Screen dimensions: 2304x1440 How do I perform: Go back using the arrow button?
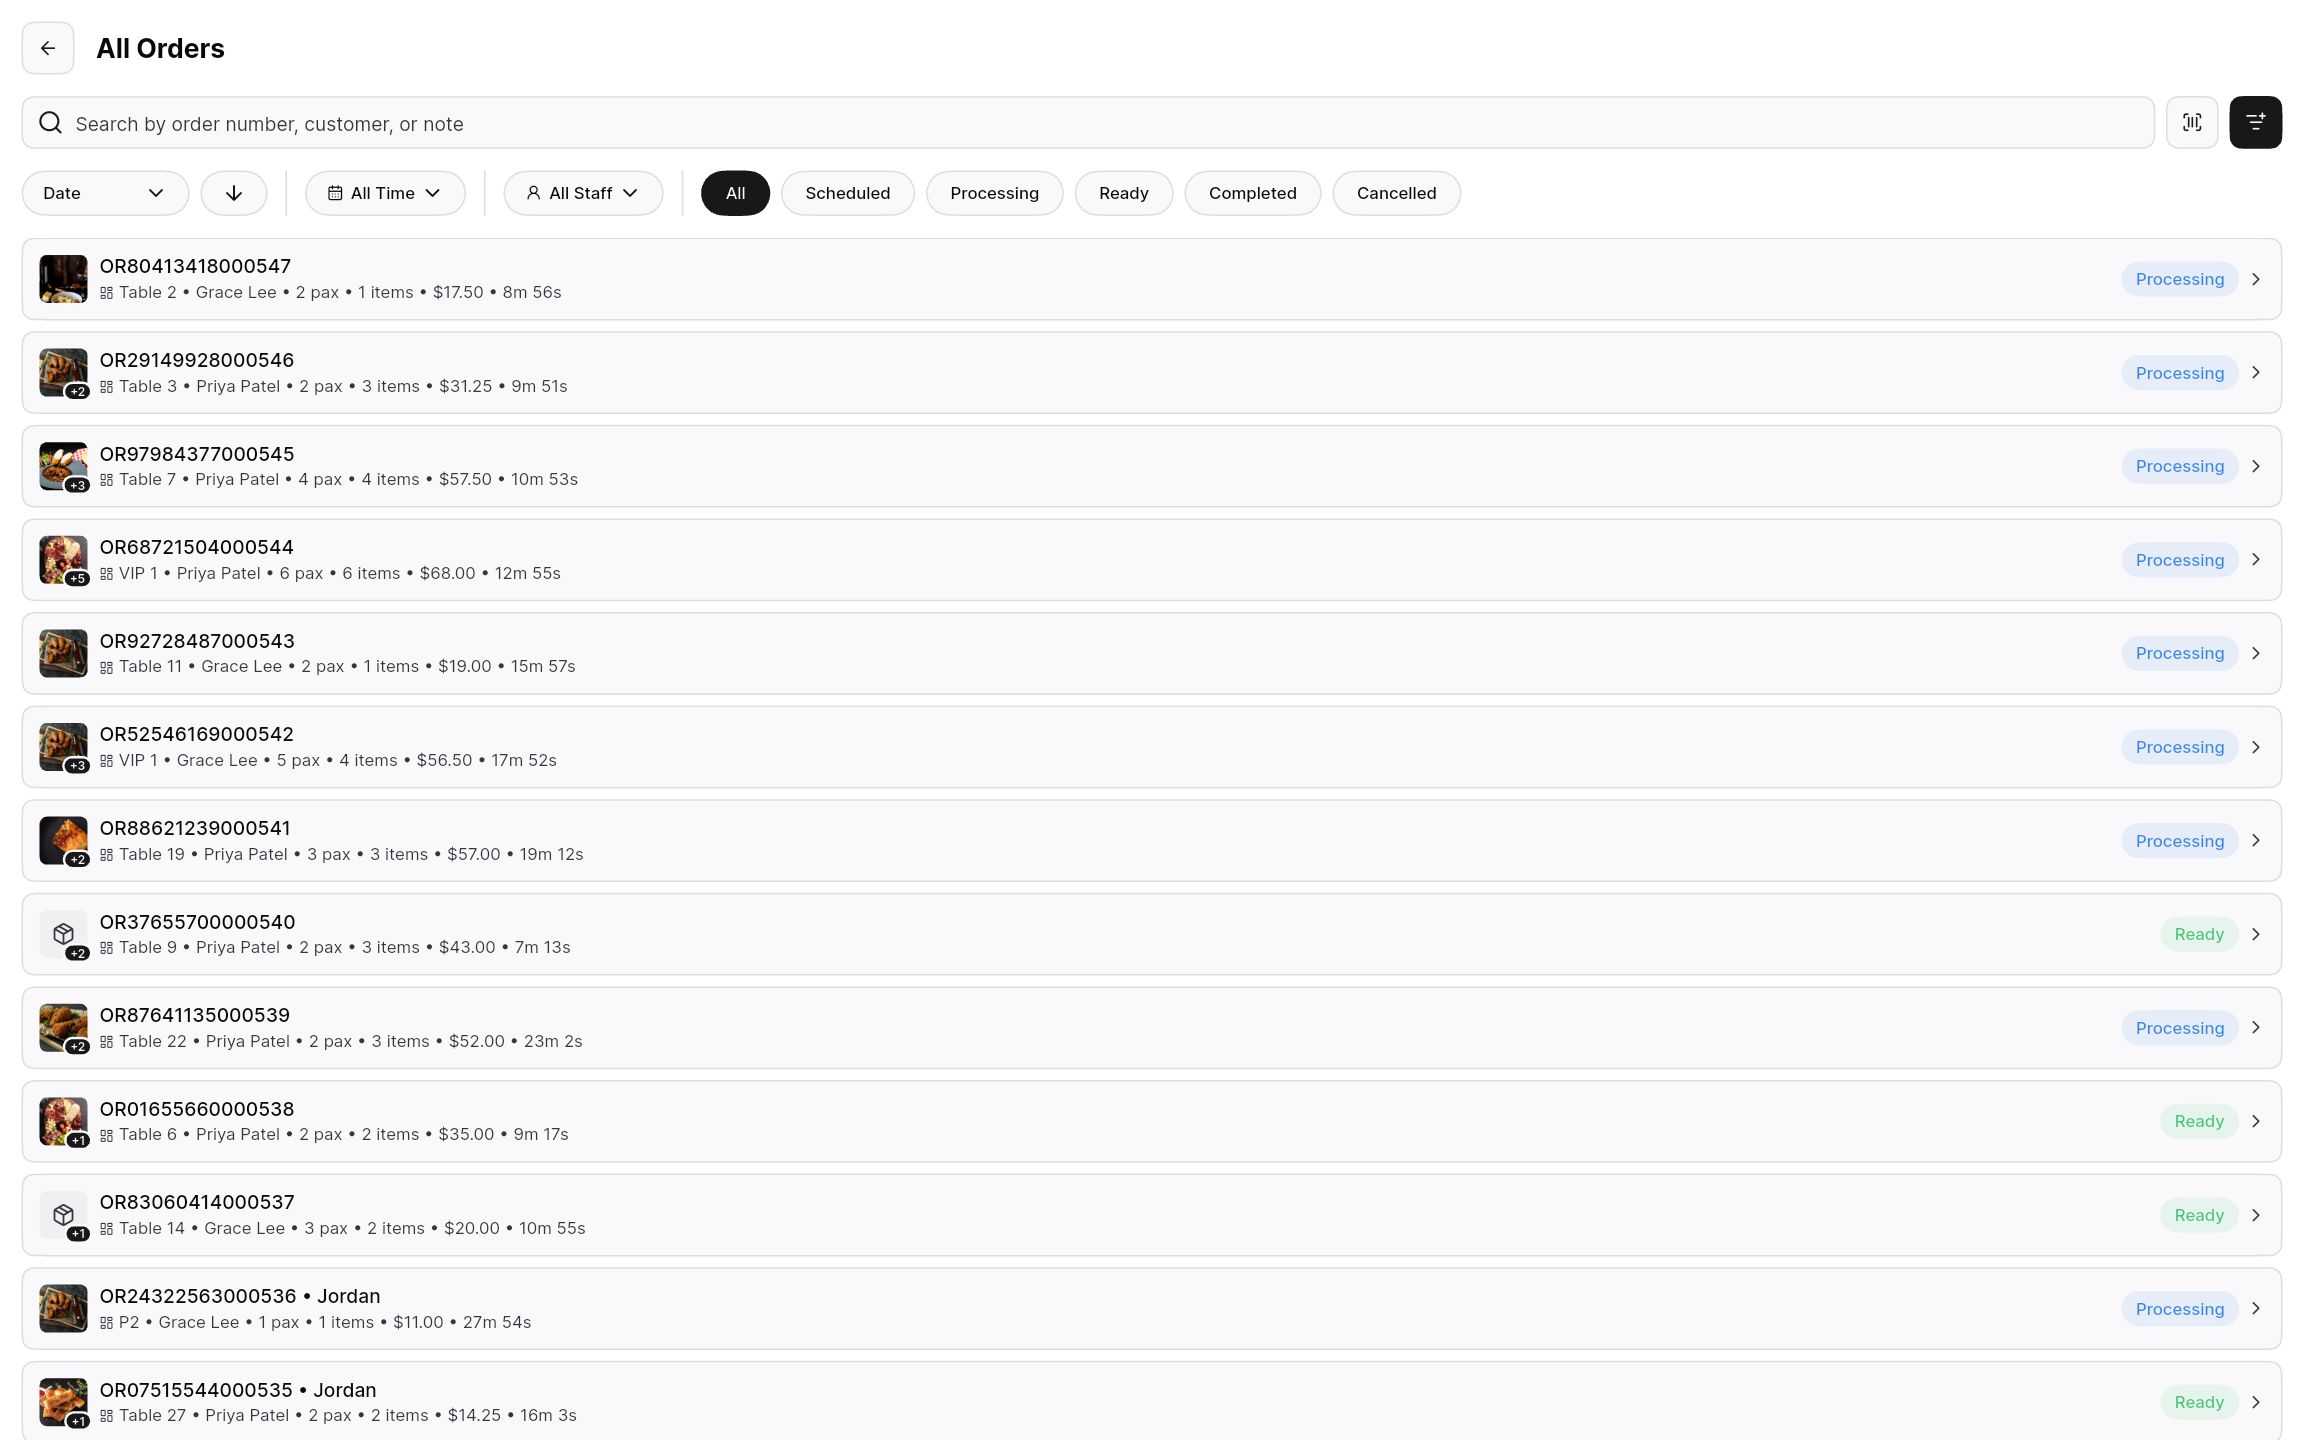tap(48, 48)
